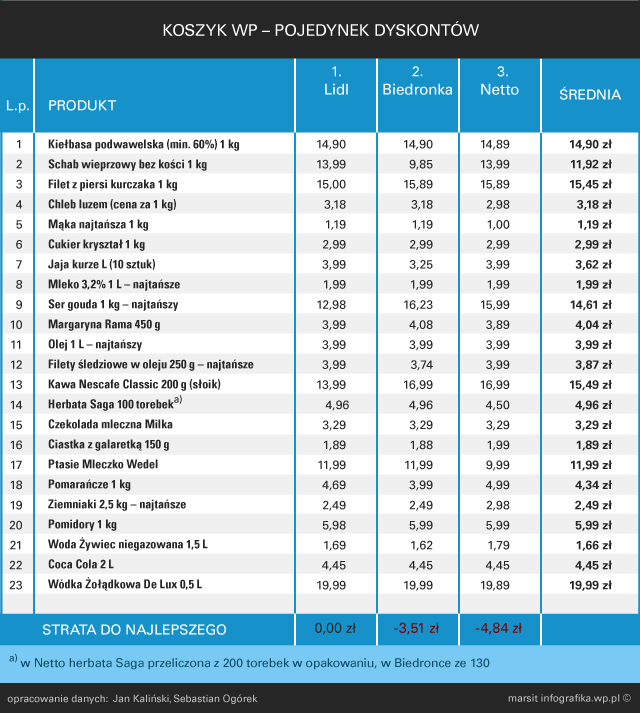Select Lidl price 13,99 for Kawa Nescafe
This screenshot has width=640, height=713.
[x=331, y=384]
